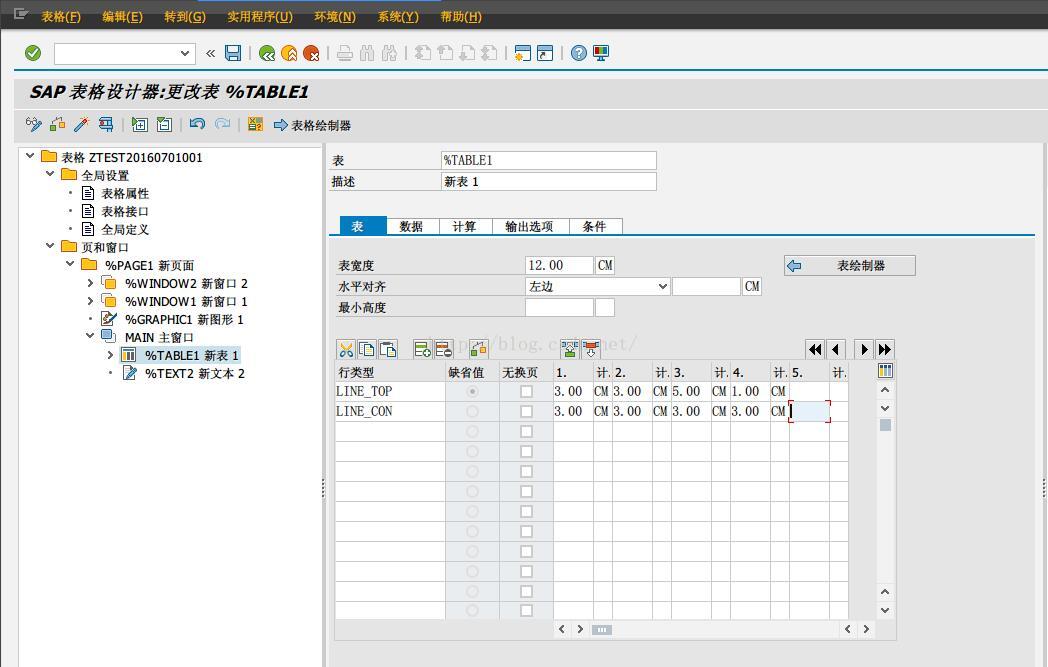Switch to the 条件 tab
The width and height of the screenshot is (1048, 667).
tap(594, 227)
